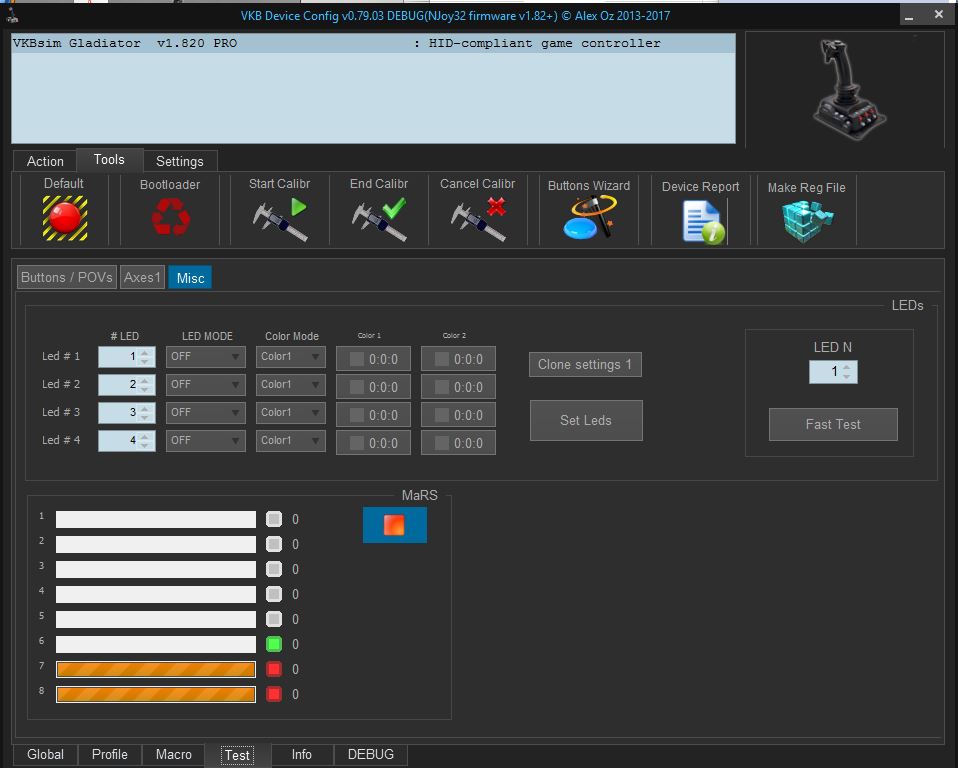Open the Buttons / POVs tab

[x=67, y=278]
